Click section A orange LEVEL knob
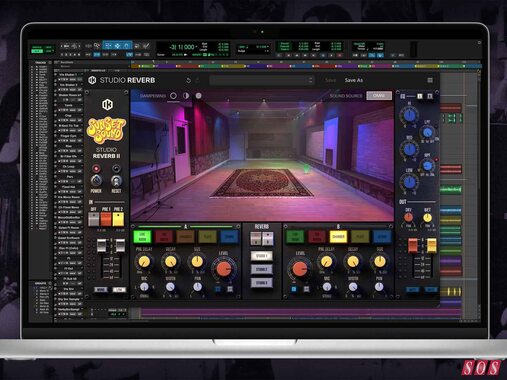Image resolution: width=507 pixels, height=380 pixels. click(x=224, y=269)
